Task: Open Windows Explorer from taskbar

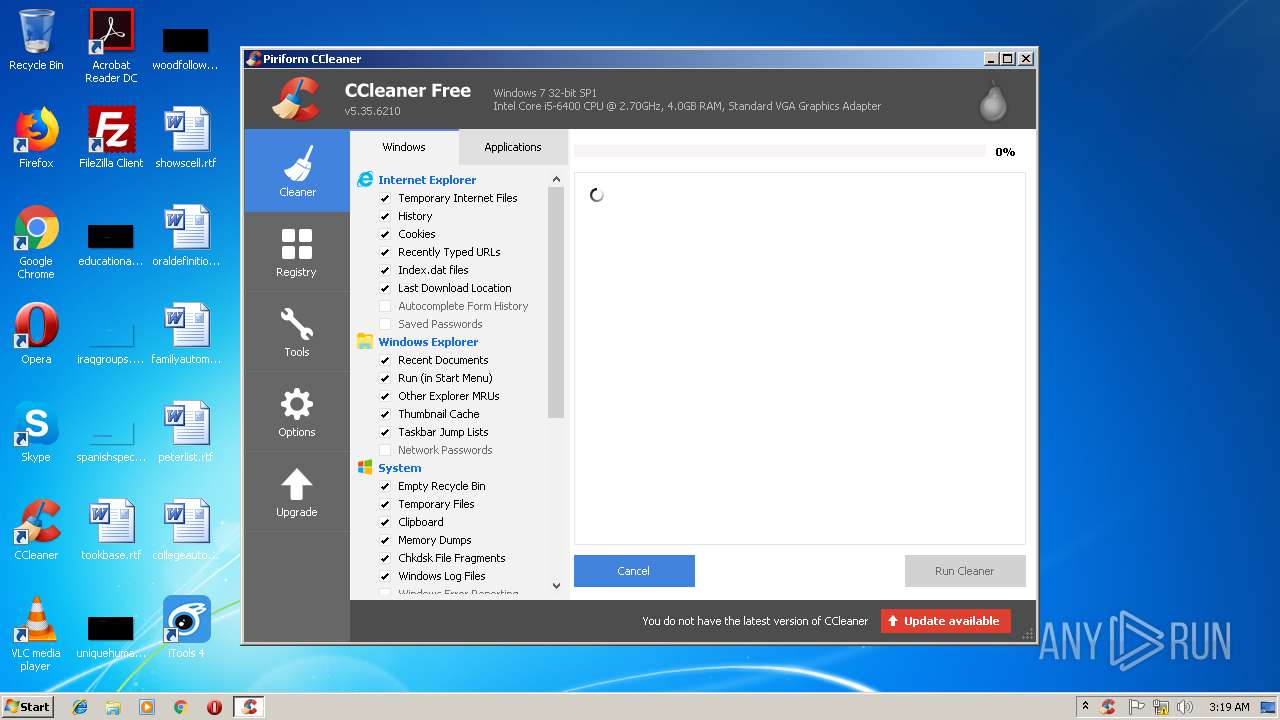Action: (113, 707)
